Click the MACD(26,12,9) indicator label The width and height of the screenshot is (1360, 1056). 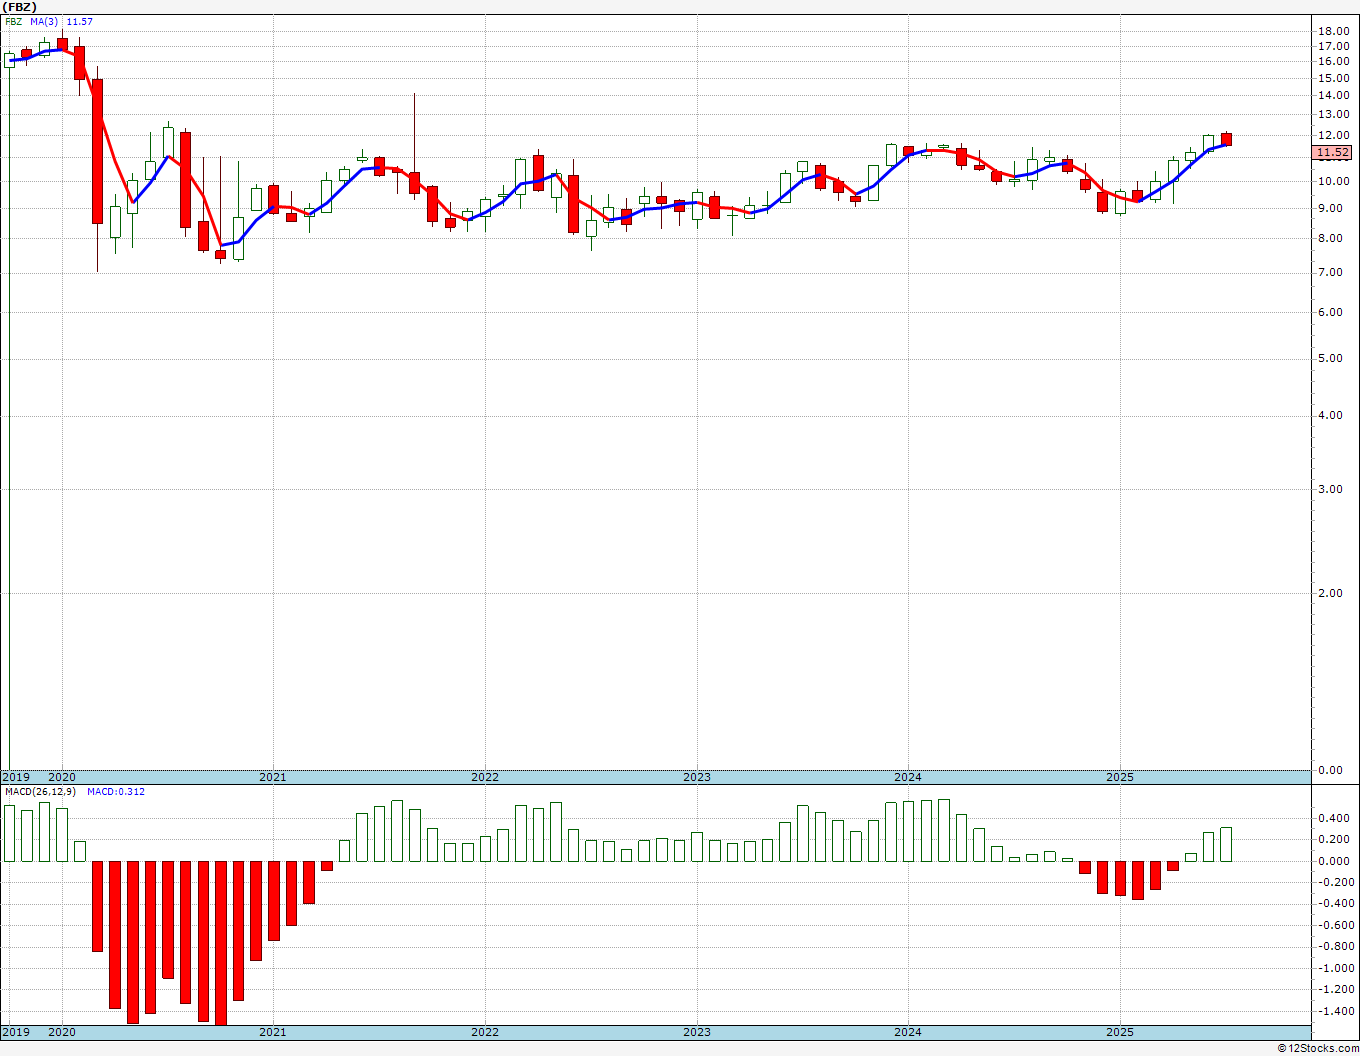(x=40, y=791)
